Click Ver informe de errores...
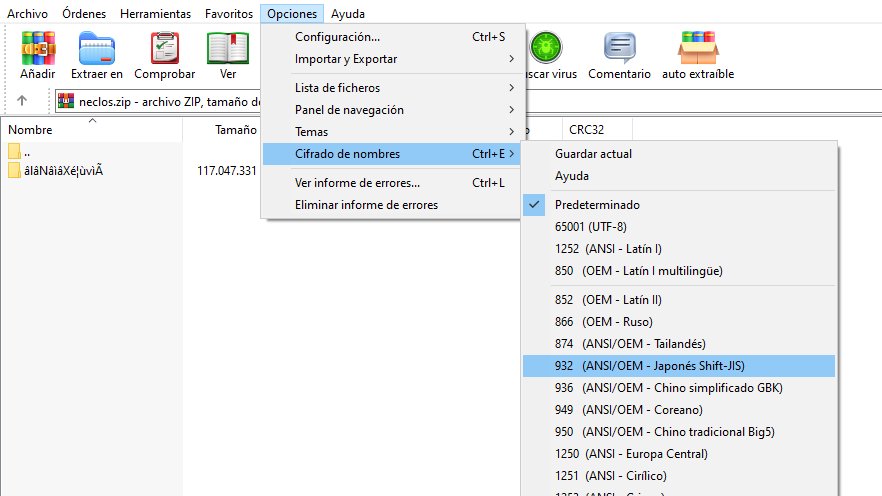Viewport: 882px width, 496px height. [x=391, y=183]
